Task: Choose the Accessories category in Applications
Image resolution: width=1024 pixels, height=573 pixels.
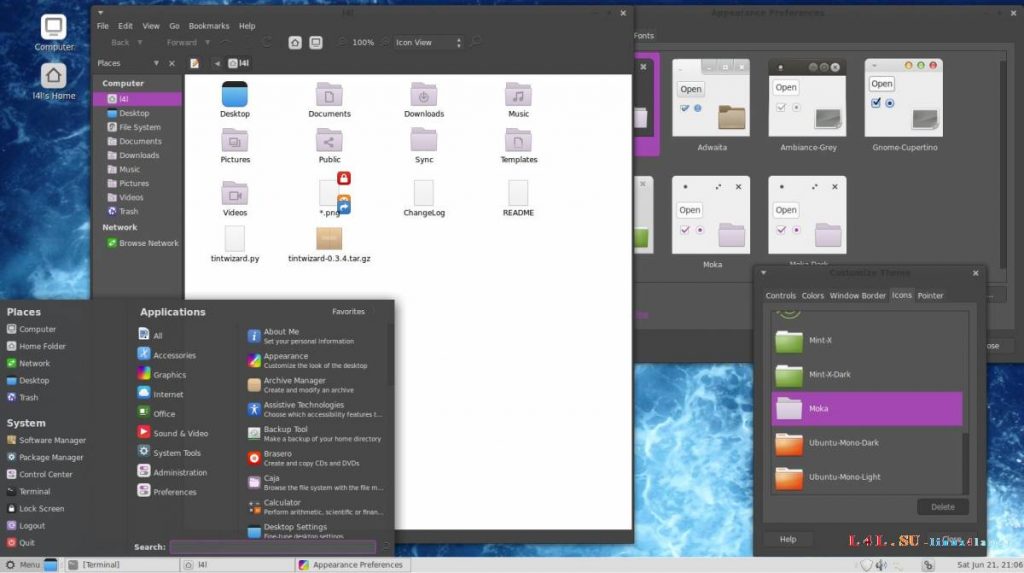Action: coord(167,355)
